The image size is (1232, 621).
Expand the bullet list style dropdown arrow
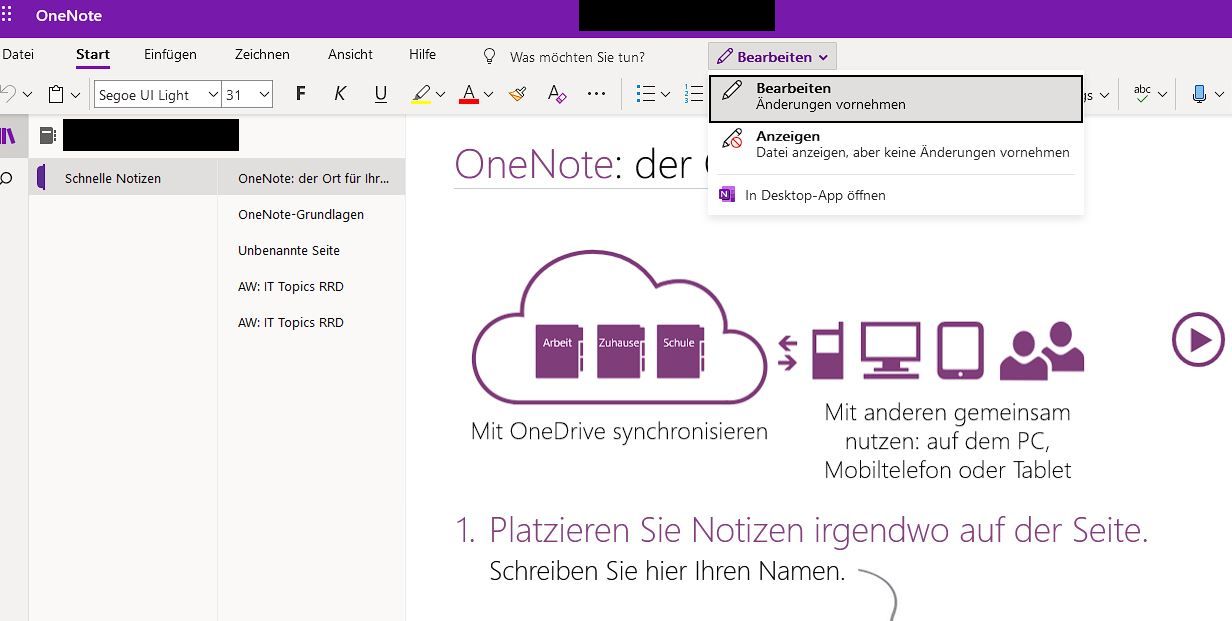(x=666, y=95)
